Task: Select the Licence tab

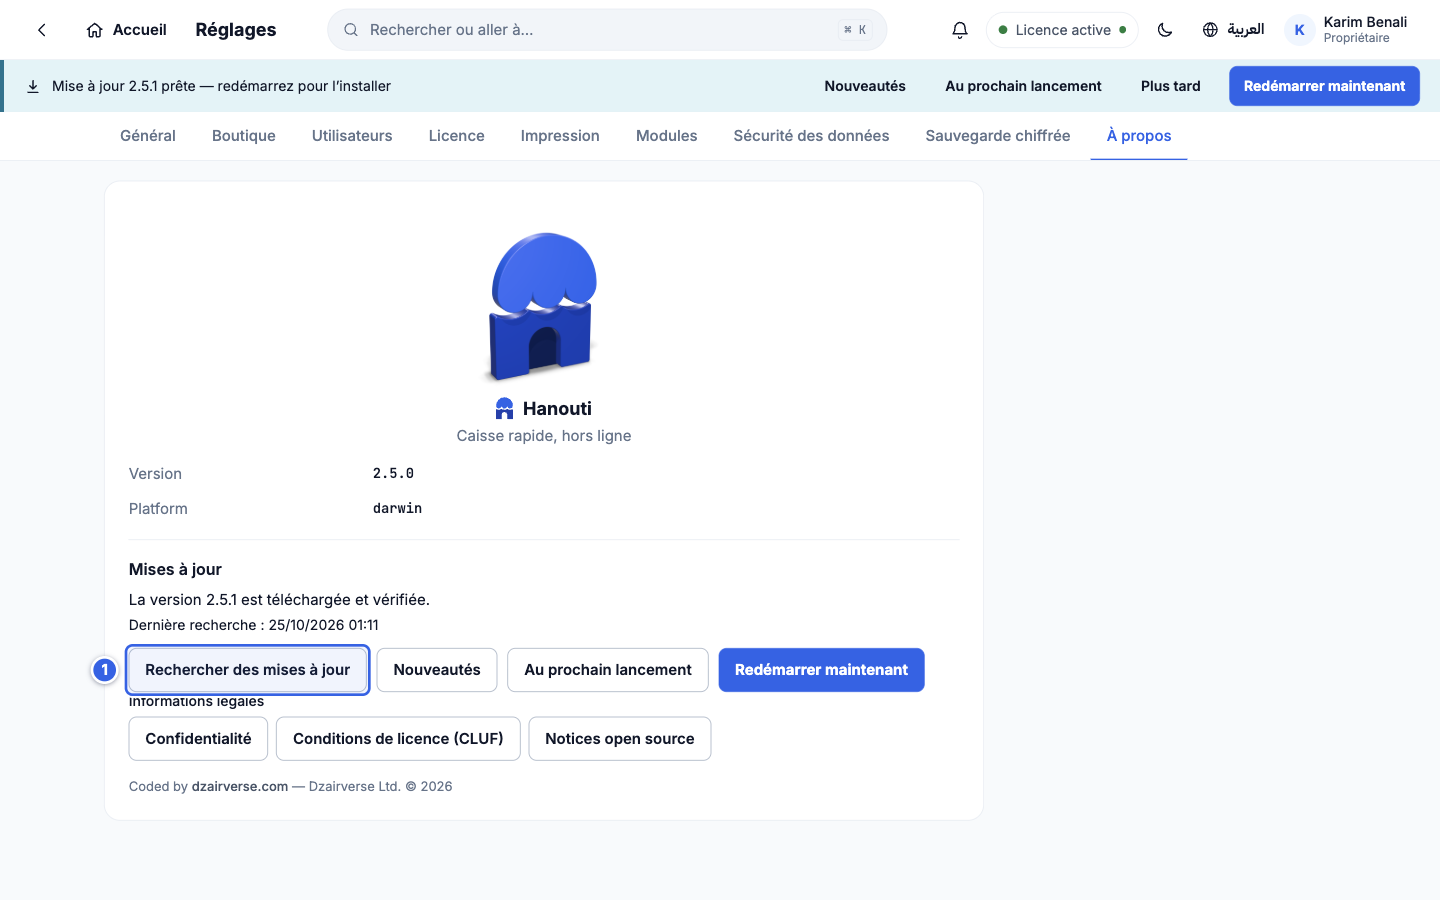Action: click(457, 136)
